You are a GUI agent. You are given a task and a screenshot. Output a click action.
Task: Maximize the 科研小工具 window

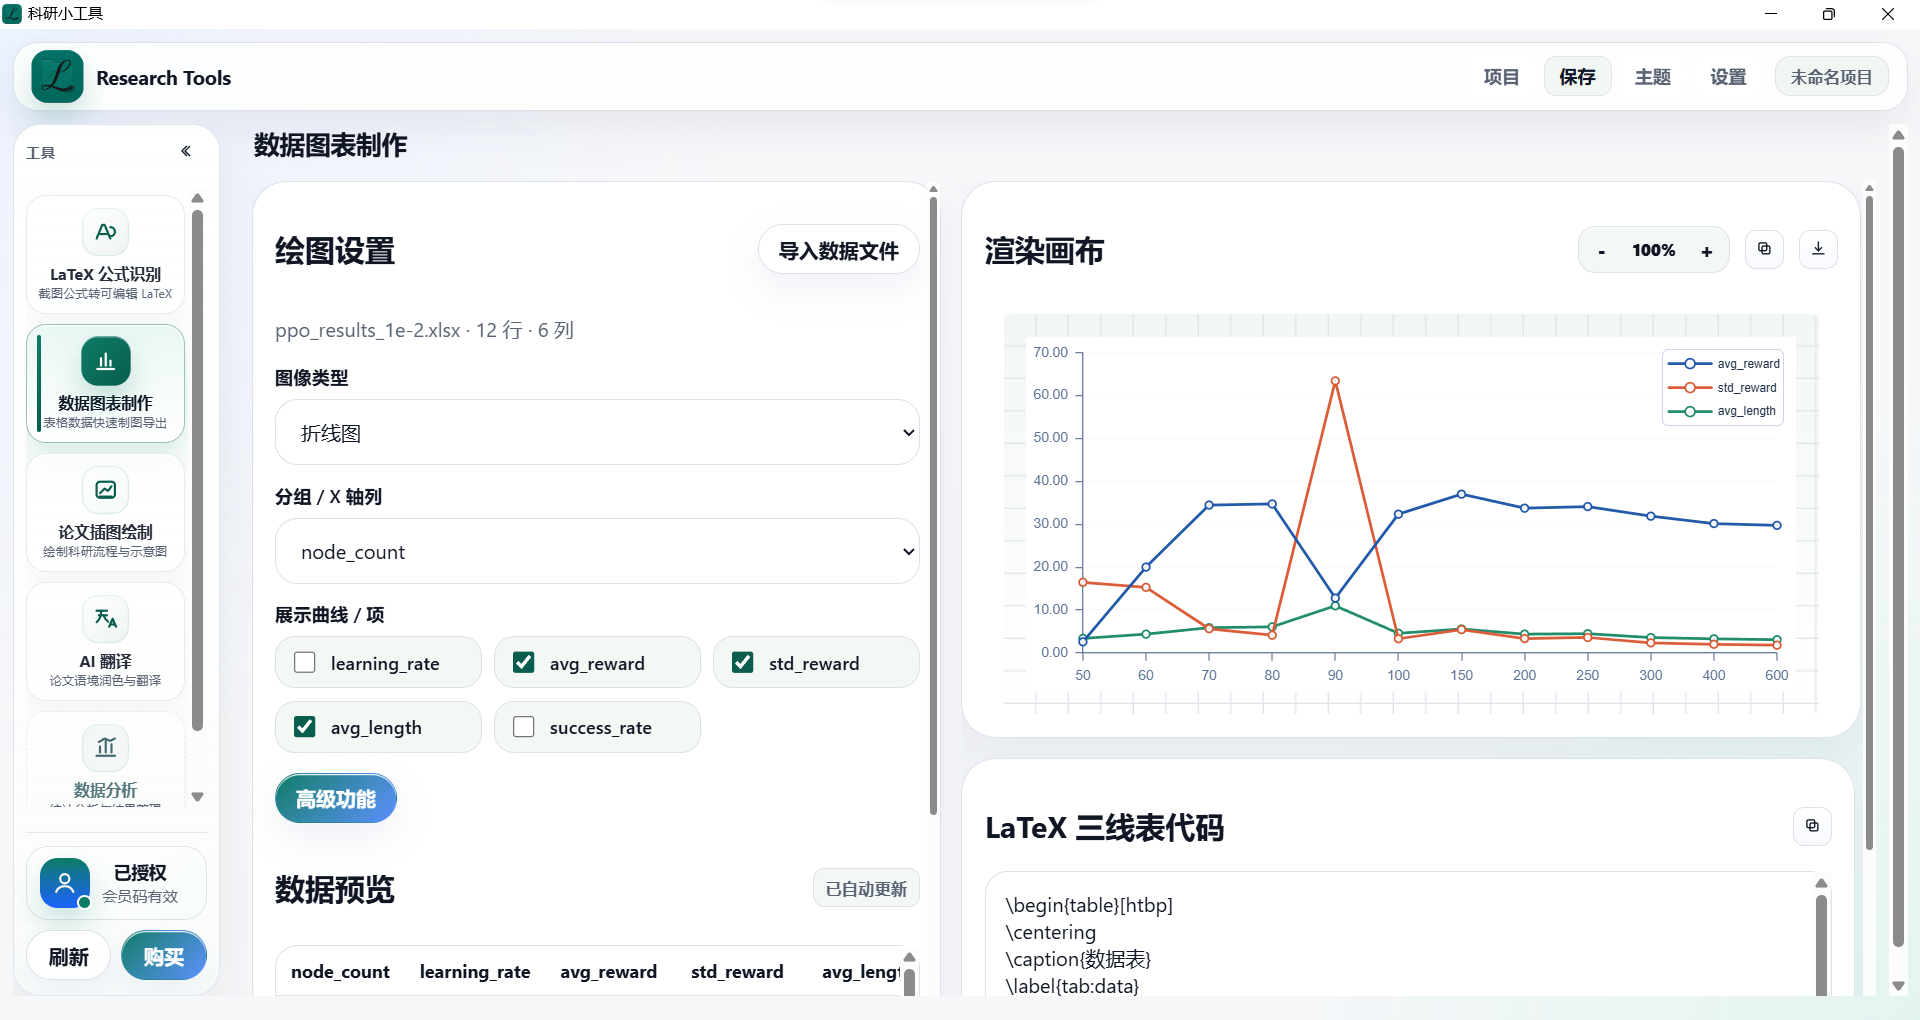click(x=1829, y=14)
